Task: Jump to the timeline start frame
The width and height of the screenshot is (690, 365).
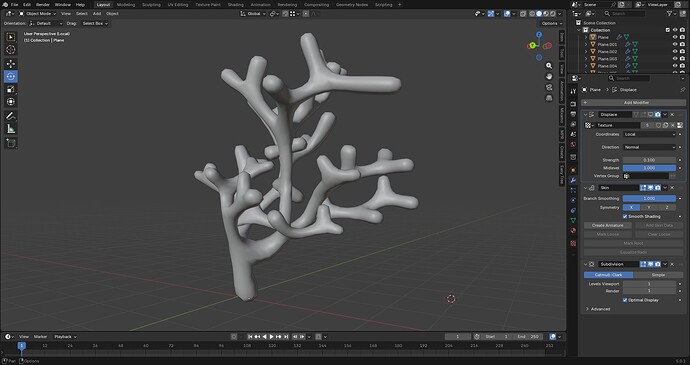Action: point(250,337)
